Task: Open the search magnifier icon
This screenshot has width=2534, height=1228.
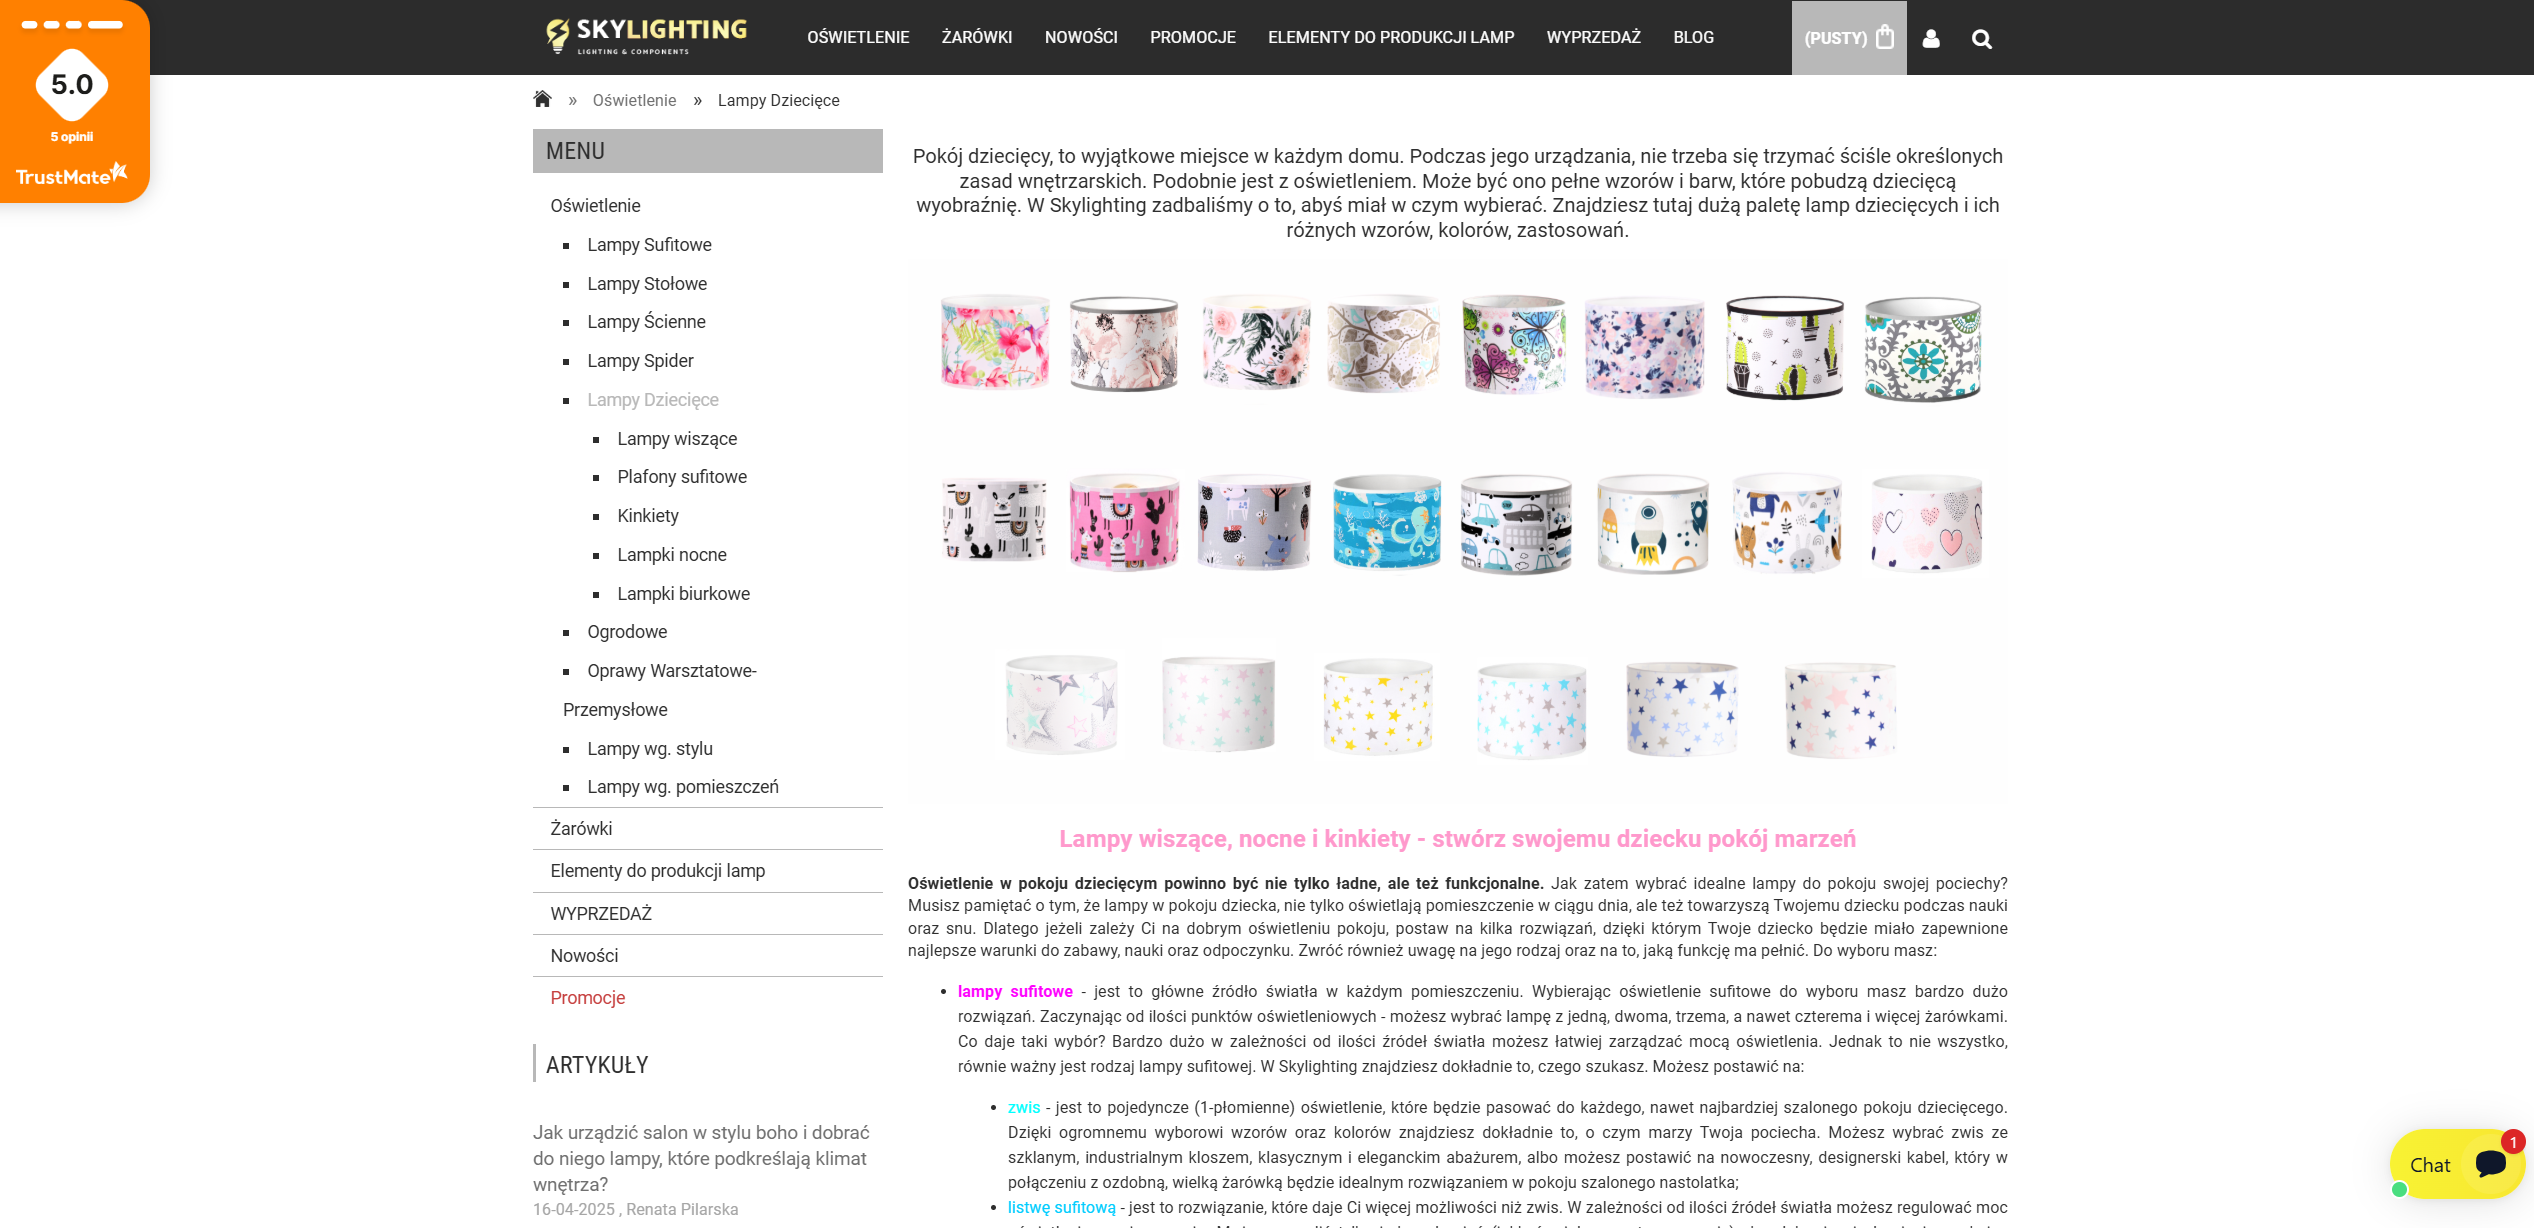Action: (1981, 39)
